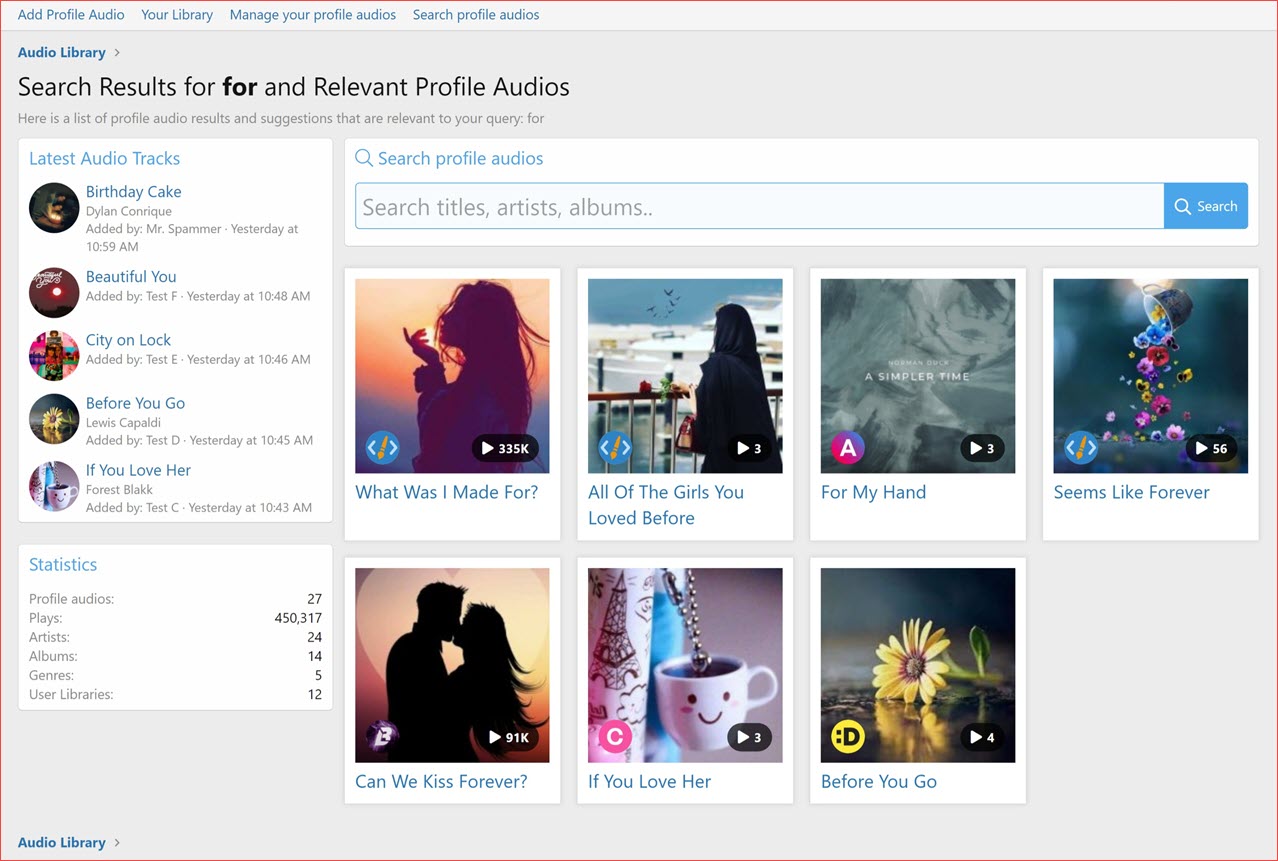Click the magnifier icon beside "Search profile audios" heading
The image size is (1278, 861).
(363, 158)
